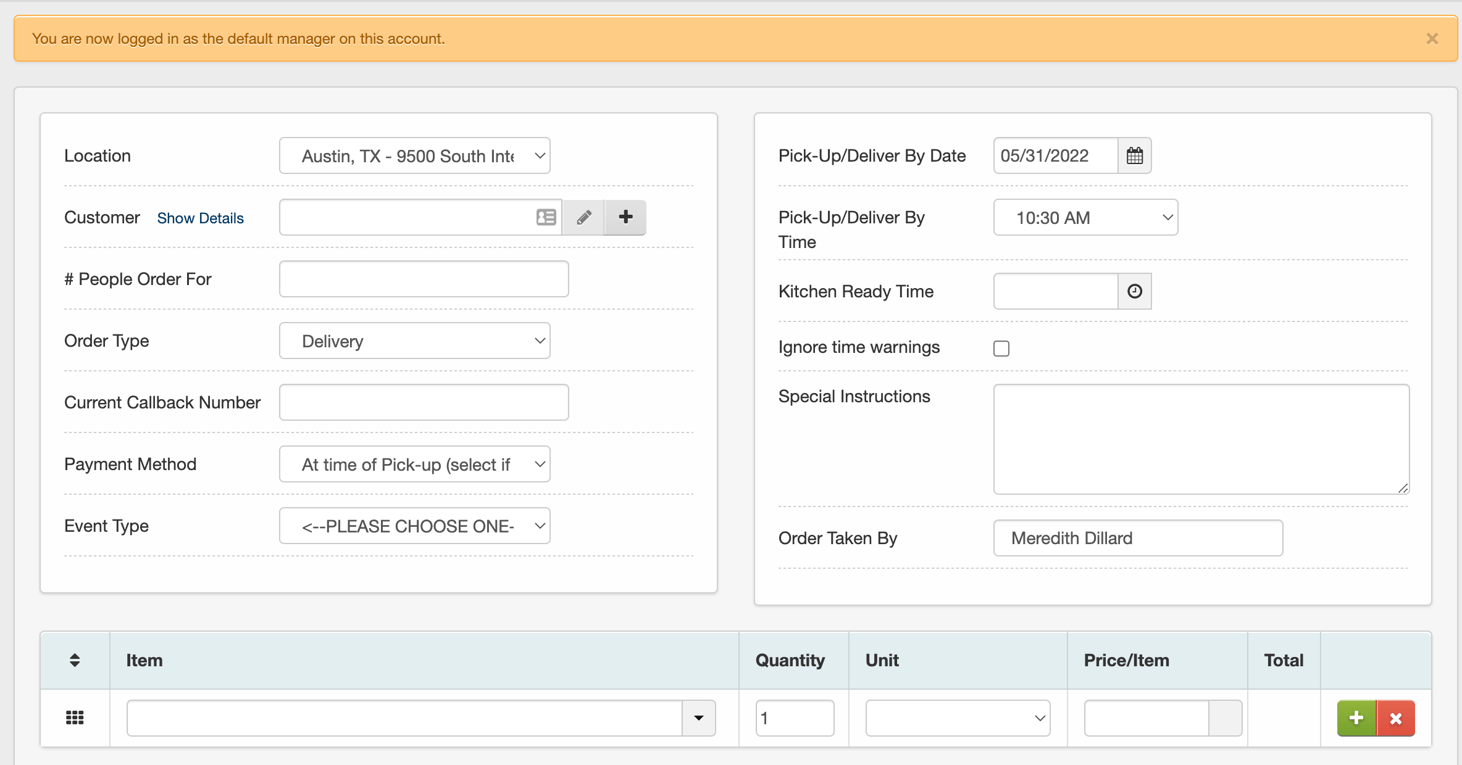
Task: Click the sort arrows in table header
Action: pyautogui.click(x=75, y=660)
